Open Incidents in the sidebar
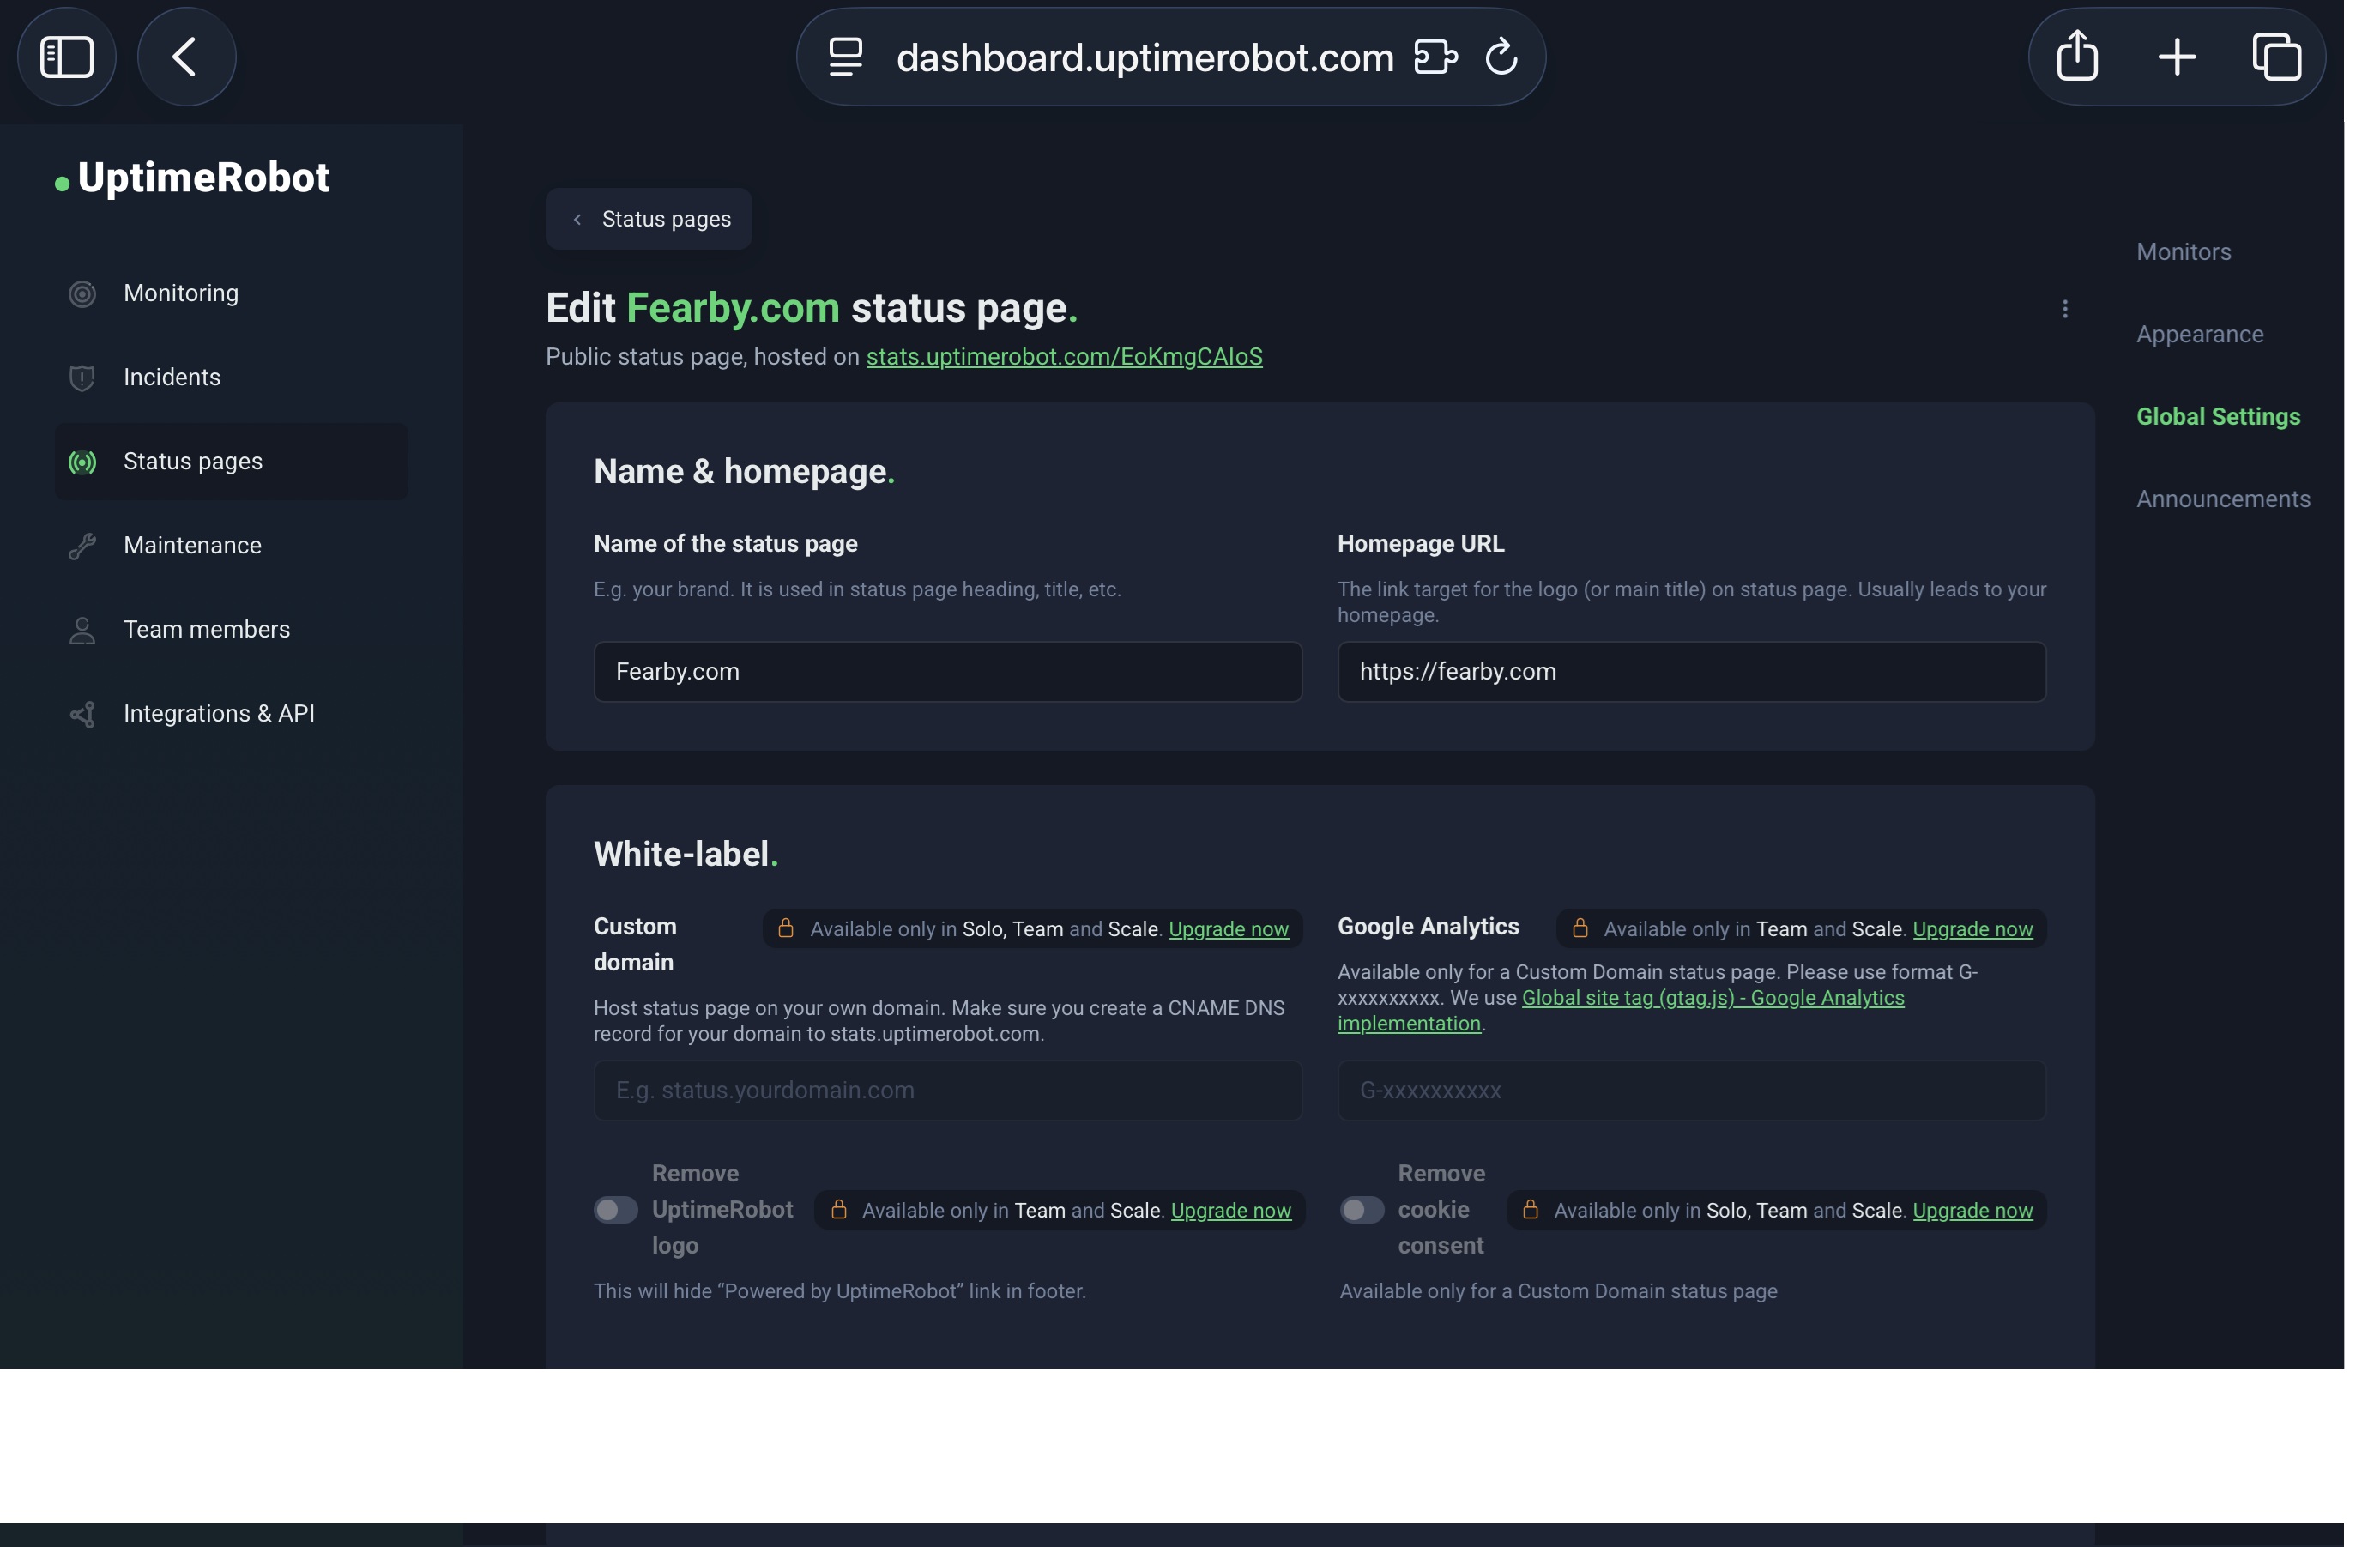 point(231,378)
